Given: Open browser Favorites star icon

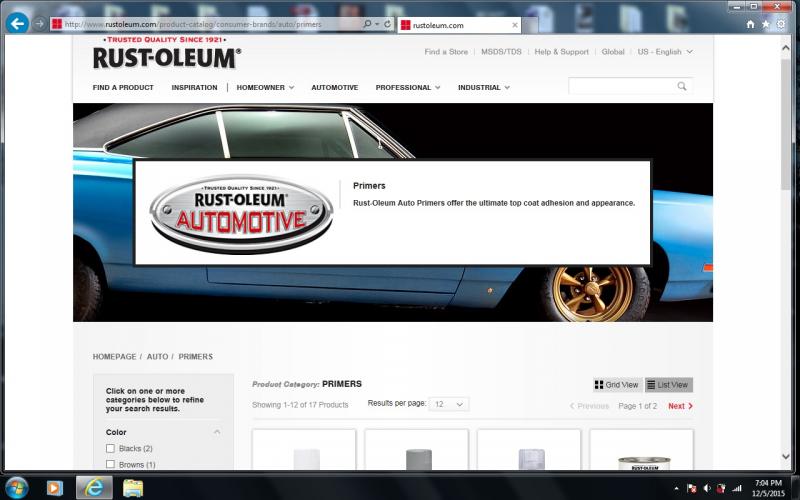Looking at the screenshot, I should pyautogui.click(x=766, y=24).
